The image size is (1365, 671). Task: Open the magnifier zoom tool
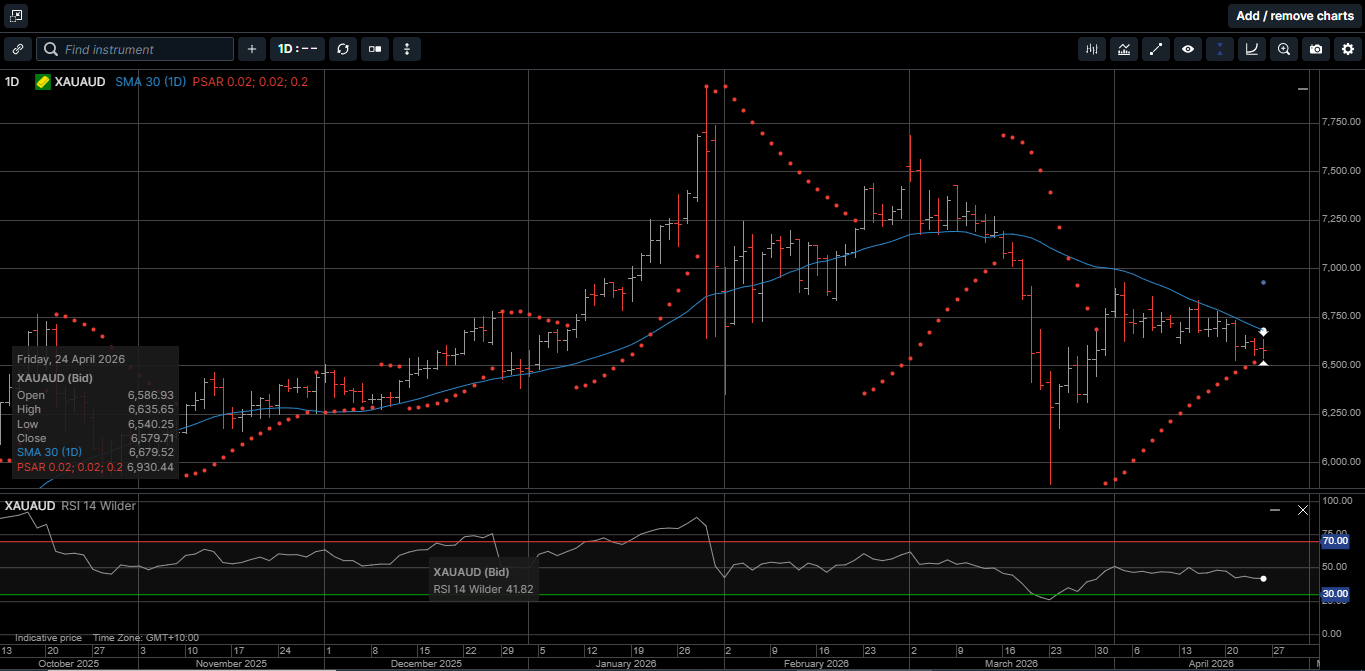coord(1284,49)
